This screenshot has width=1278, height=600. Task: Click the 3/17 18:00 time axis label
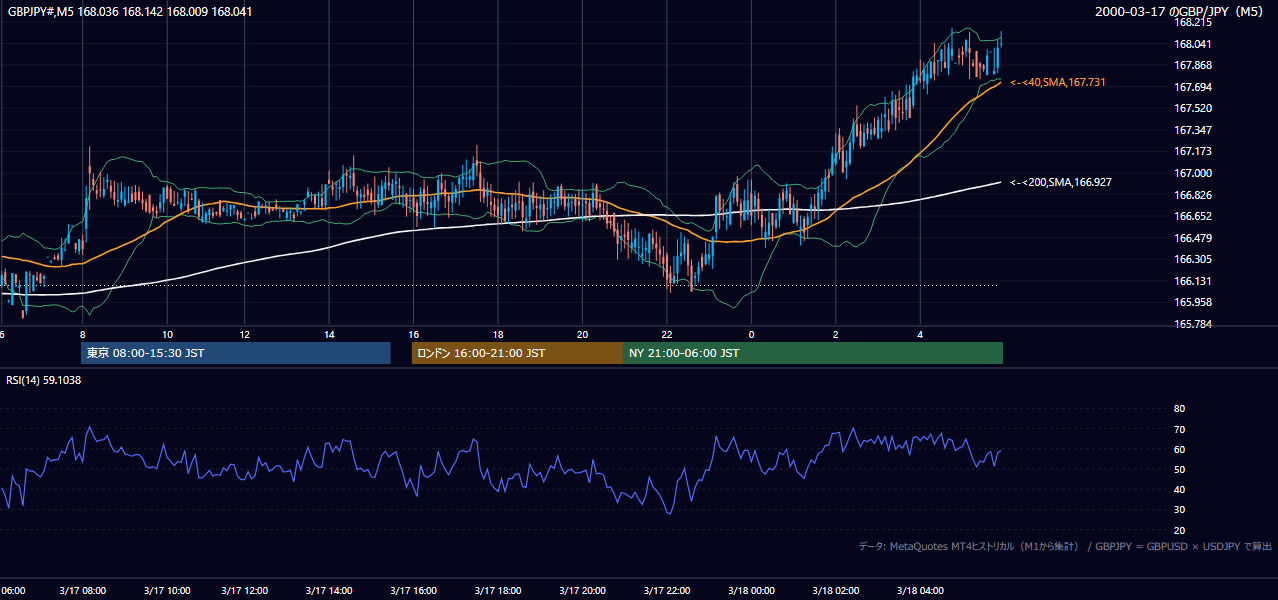pos(498,590)
